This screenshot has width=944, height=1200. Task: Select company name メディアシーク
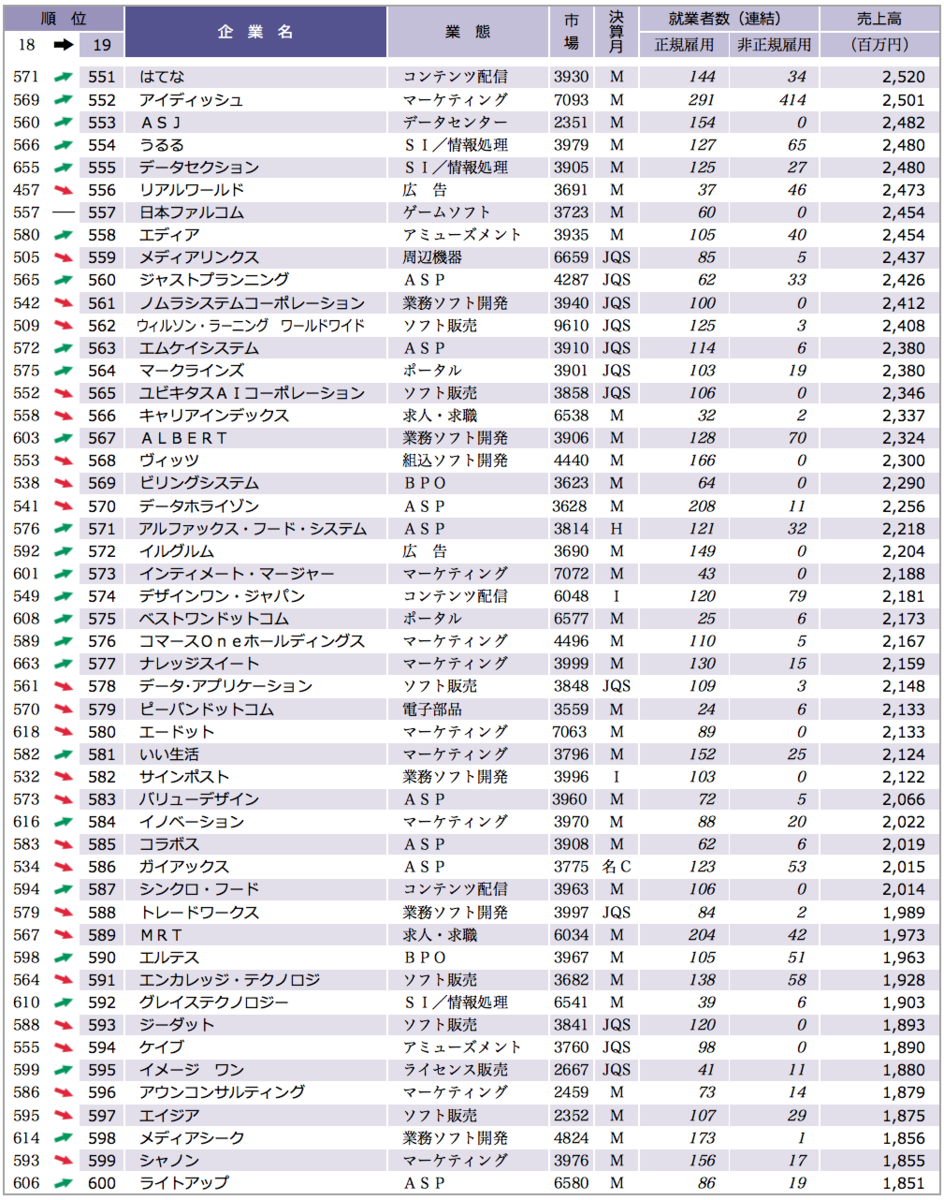(192, 1138)
